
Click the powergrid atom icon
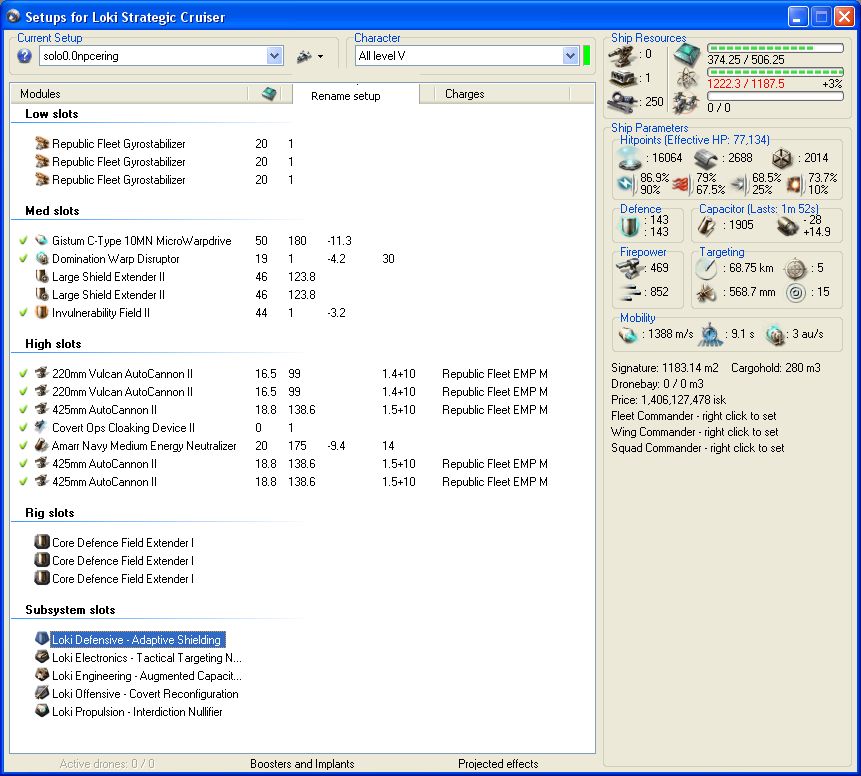pos(687,79)
